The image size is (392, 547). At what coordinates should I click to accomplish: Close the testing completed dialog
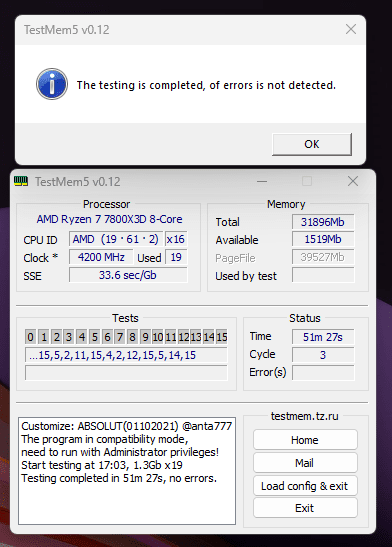click(x=351, y=29)
